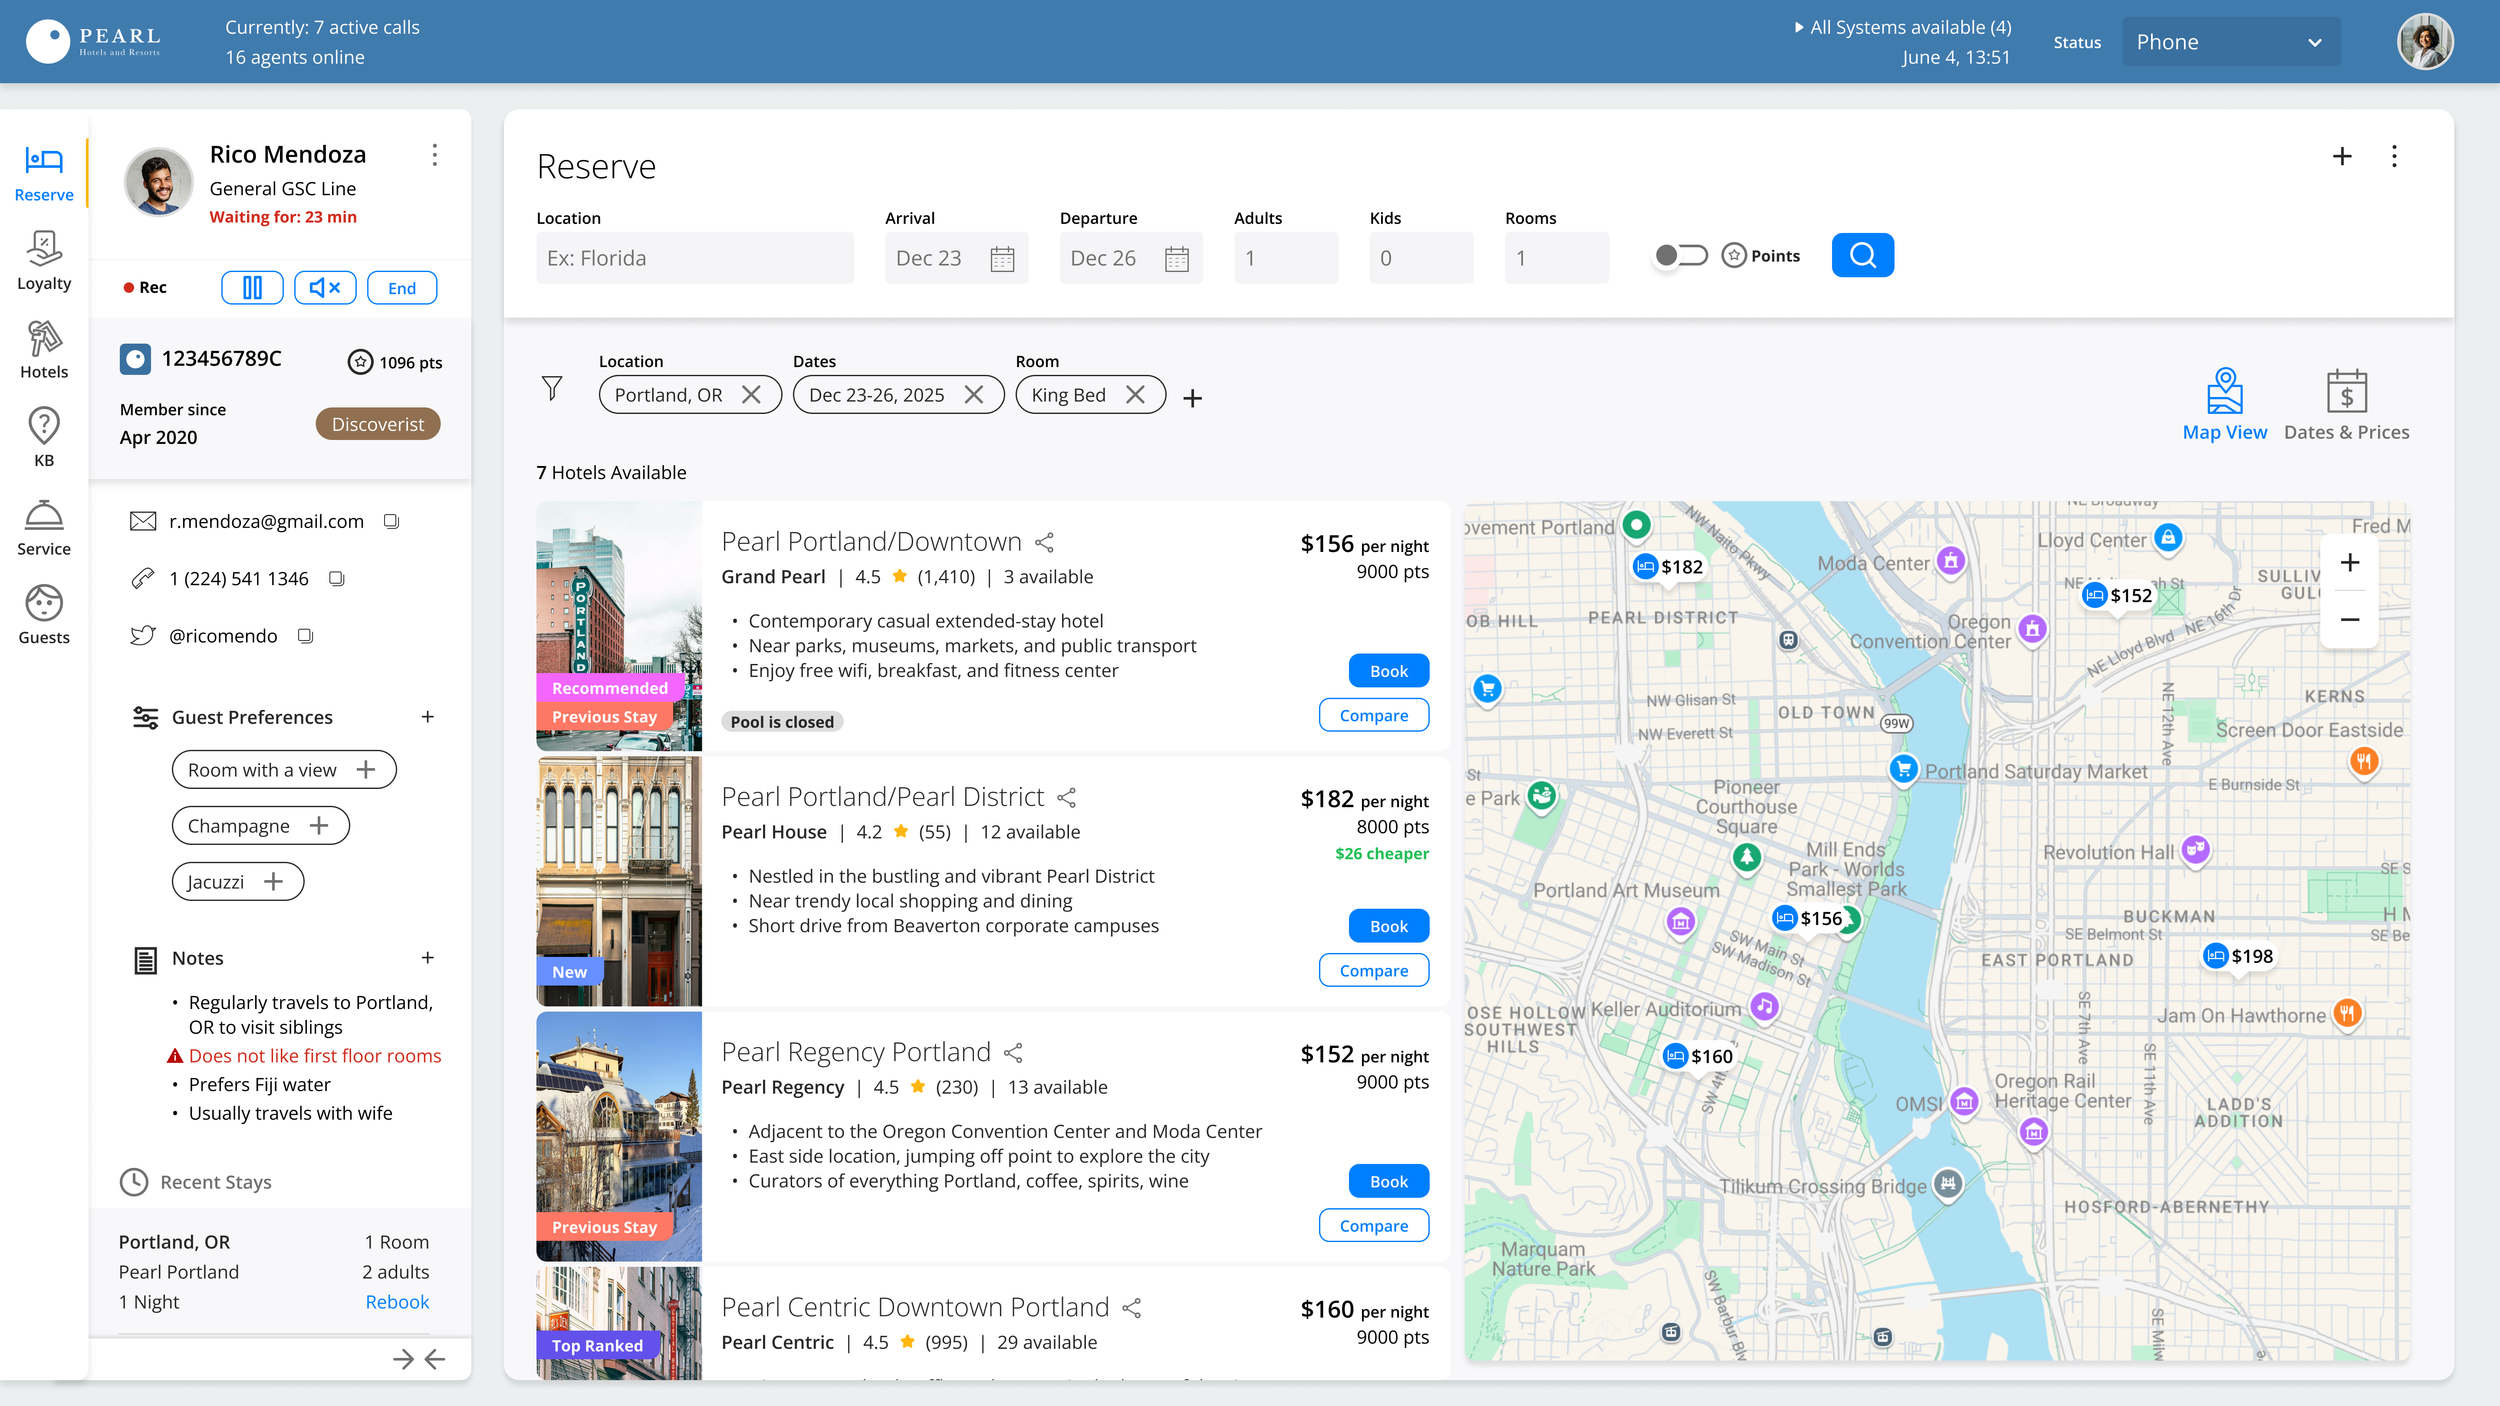Switch to Map View
This screenshot has height=1406, width=2500.
2225,404
